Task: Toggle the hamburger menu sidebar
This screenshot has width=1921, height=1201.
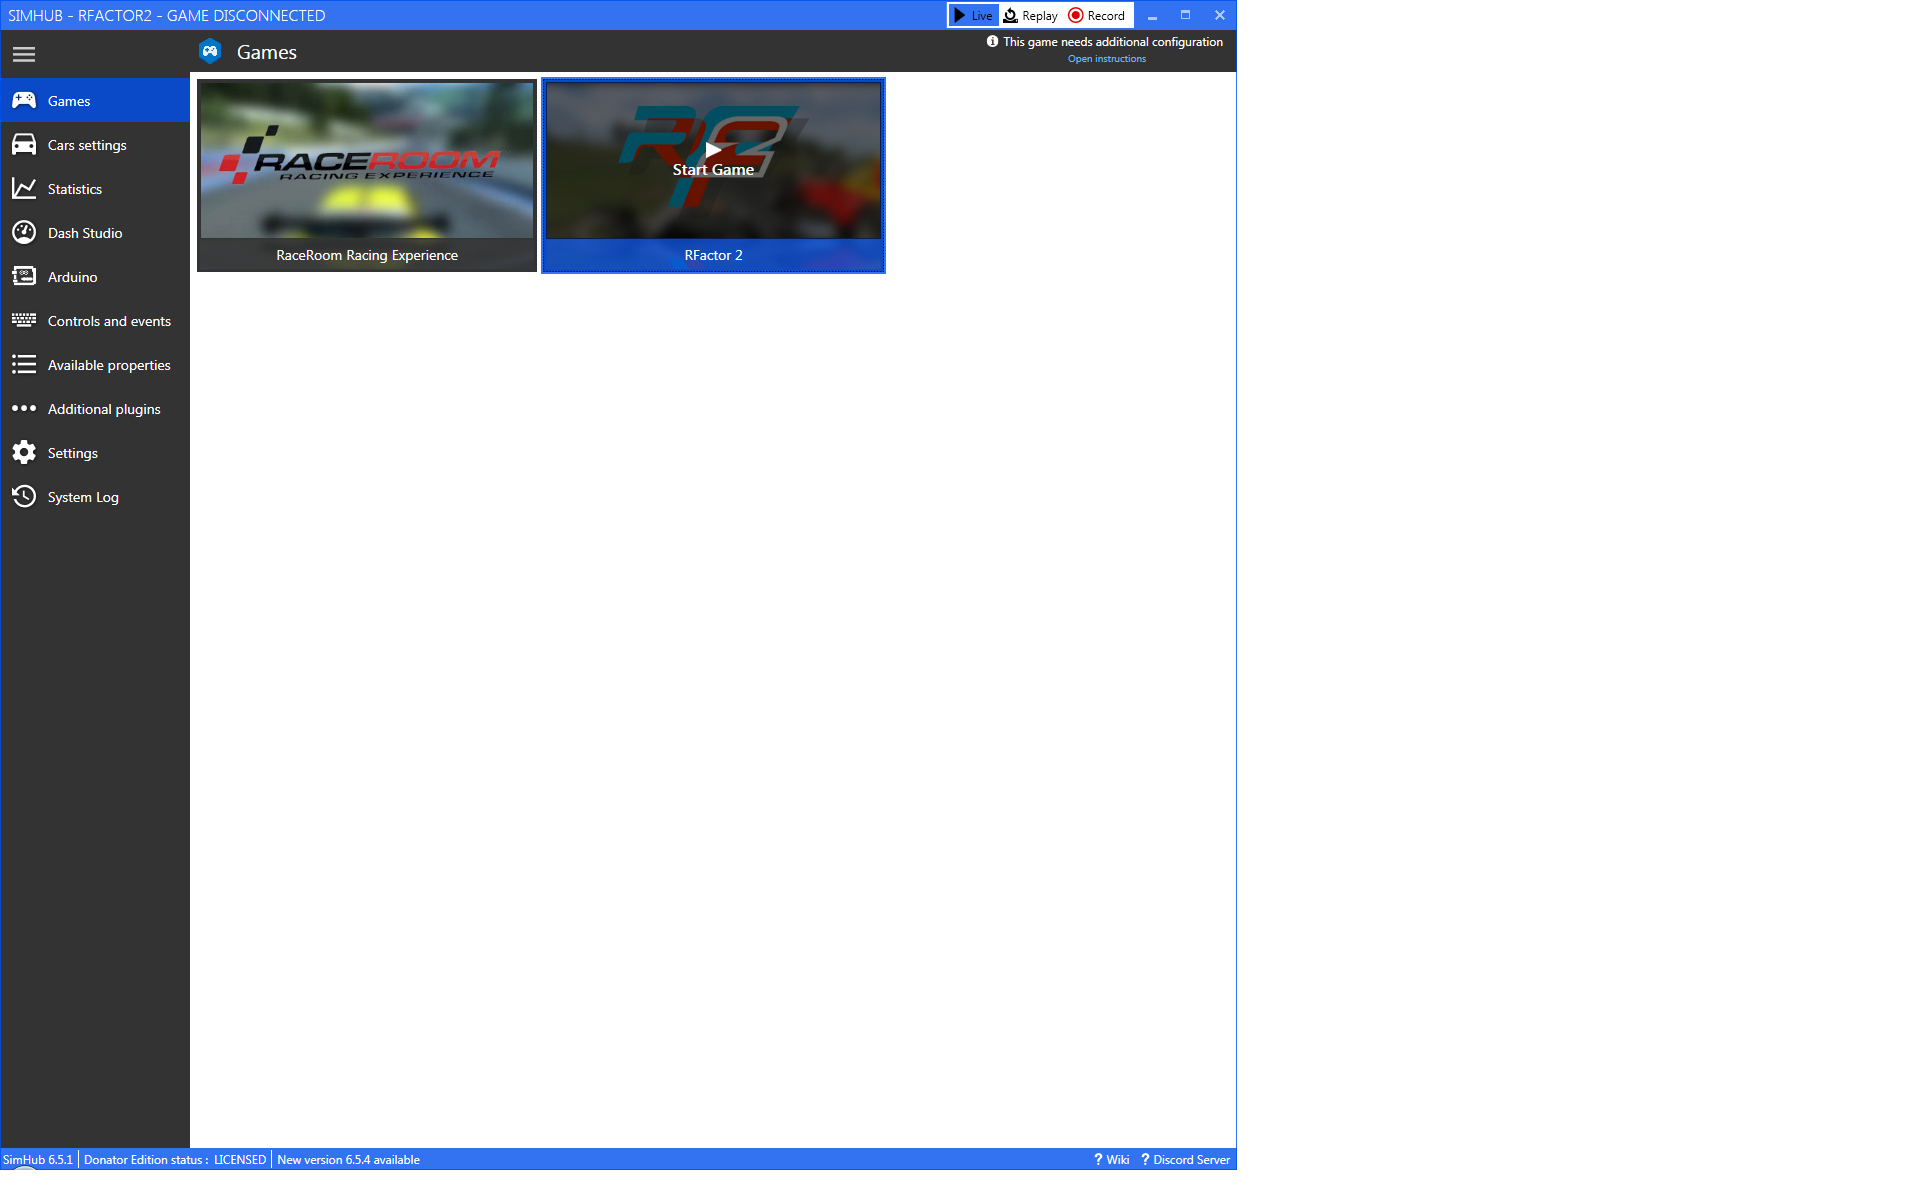Action: click(x=24, y=55)
